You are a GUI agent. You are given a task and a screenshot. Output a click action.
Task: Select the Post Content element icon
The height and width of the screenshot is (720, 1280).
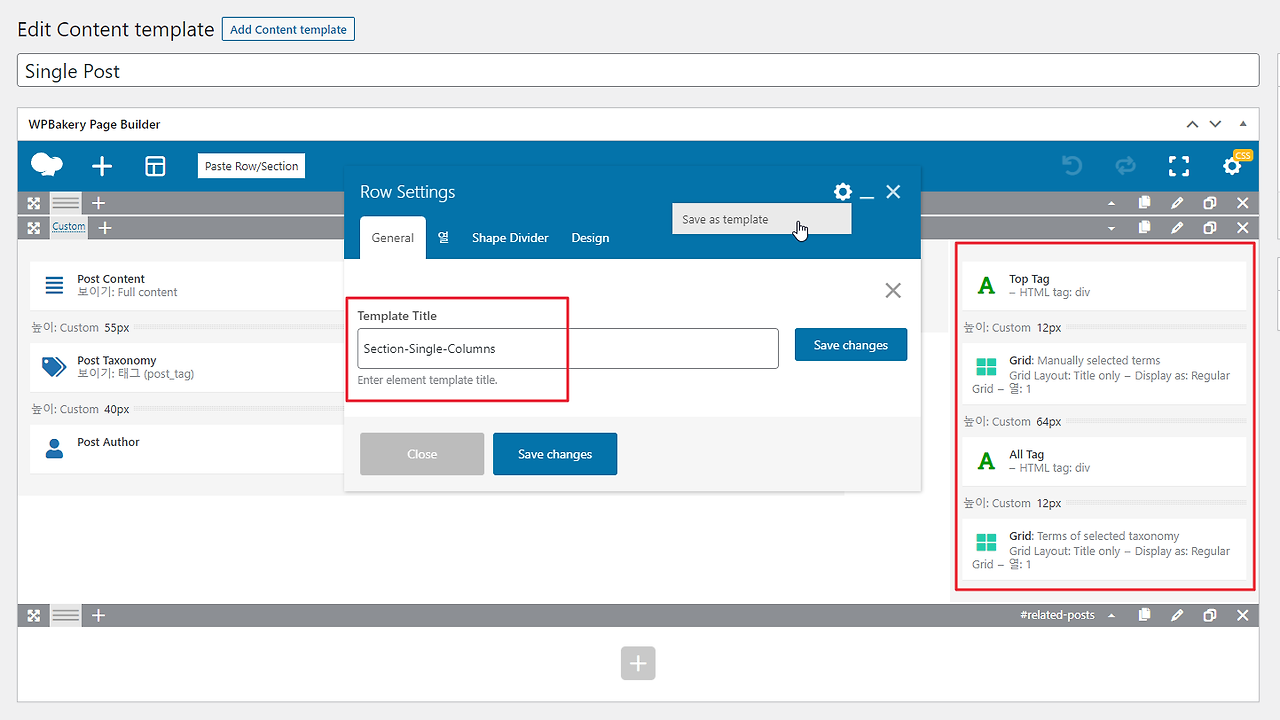click(x=54, y=286)
